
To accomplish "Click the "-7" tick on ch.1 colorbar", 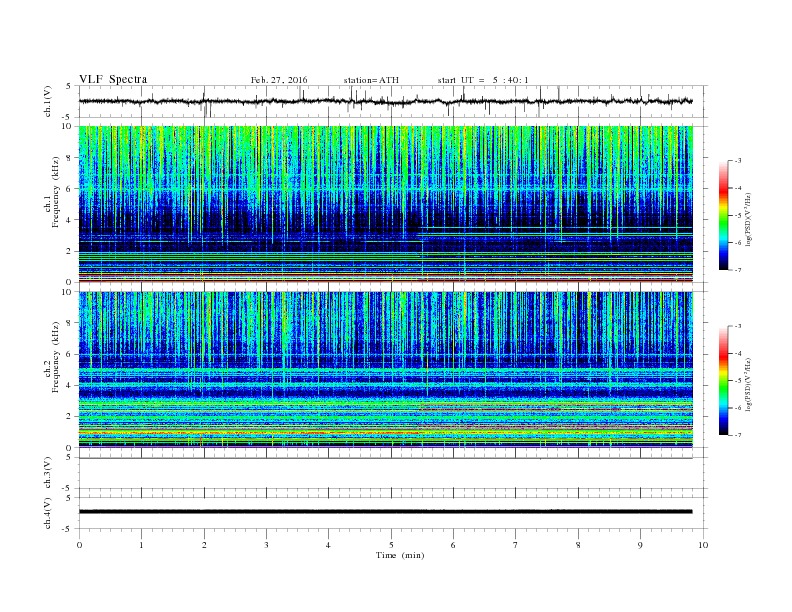I will (x=738, y=270).
